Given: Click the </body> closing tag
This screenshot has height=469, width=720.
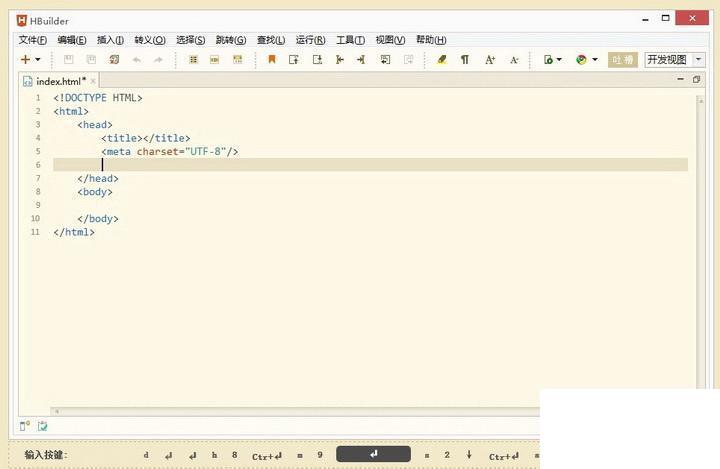Looking at the screenshot, I should [98, 219].
